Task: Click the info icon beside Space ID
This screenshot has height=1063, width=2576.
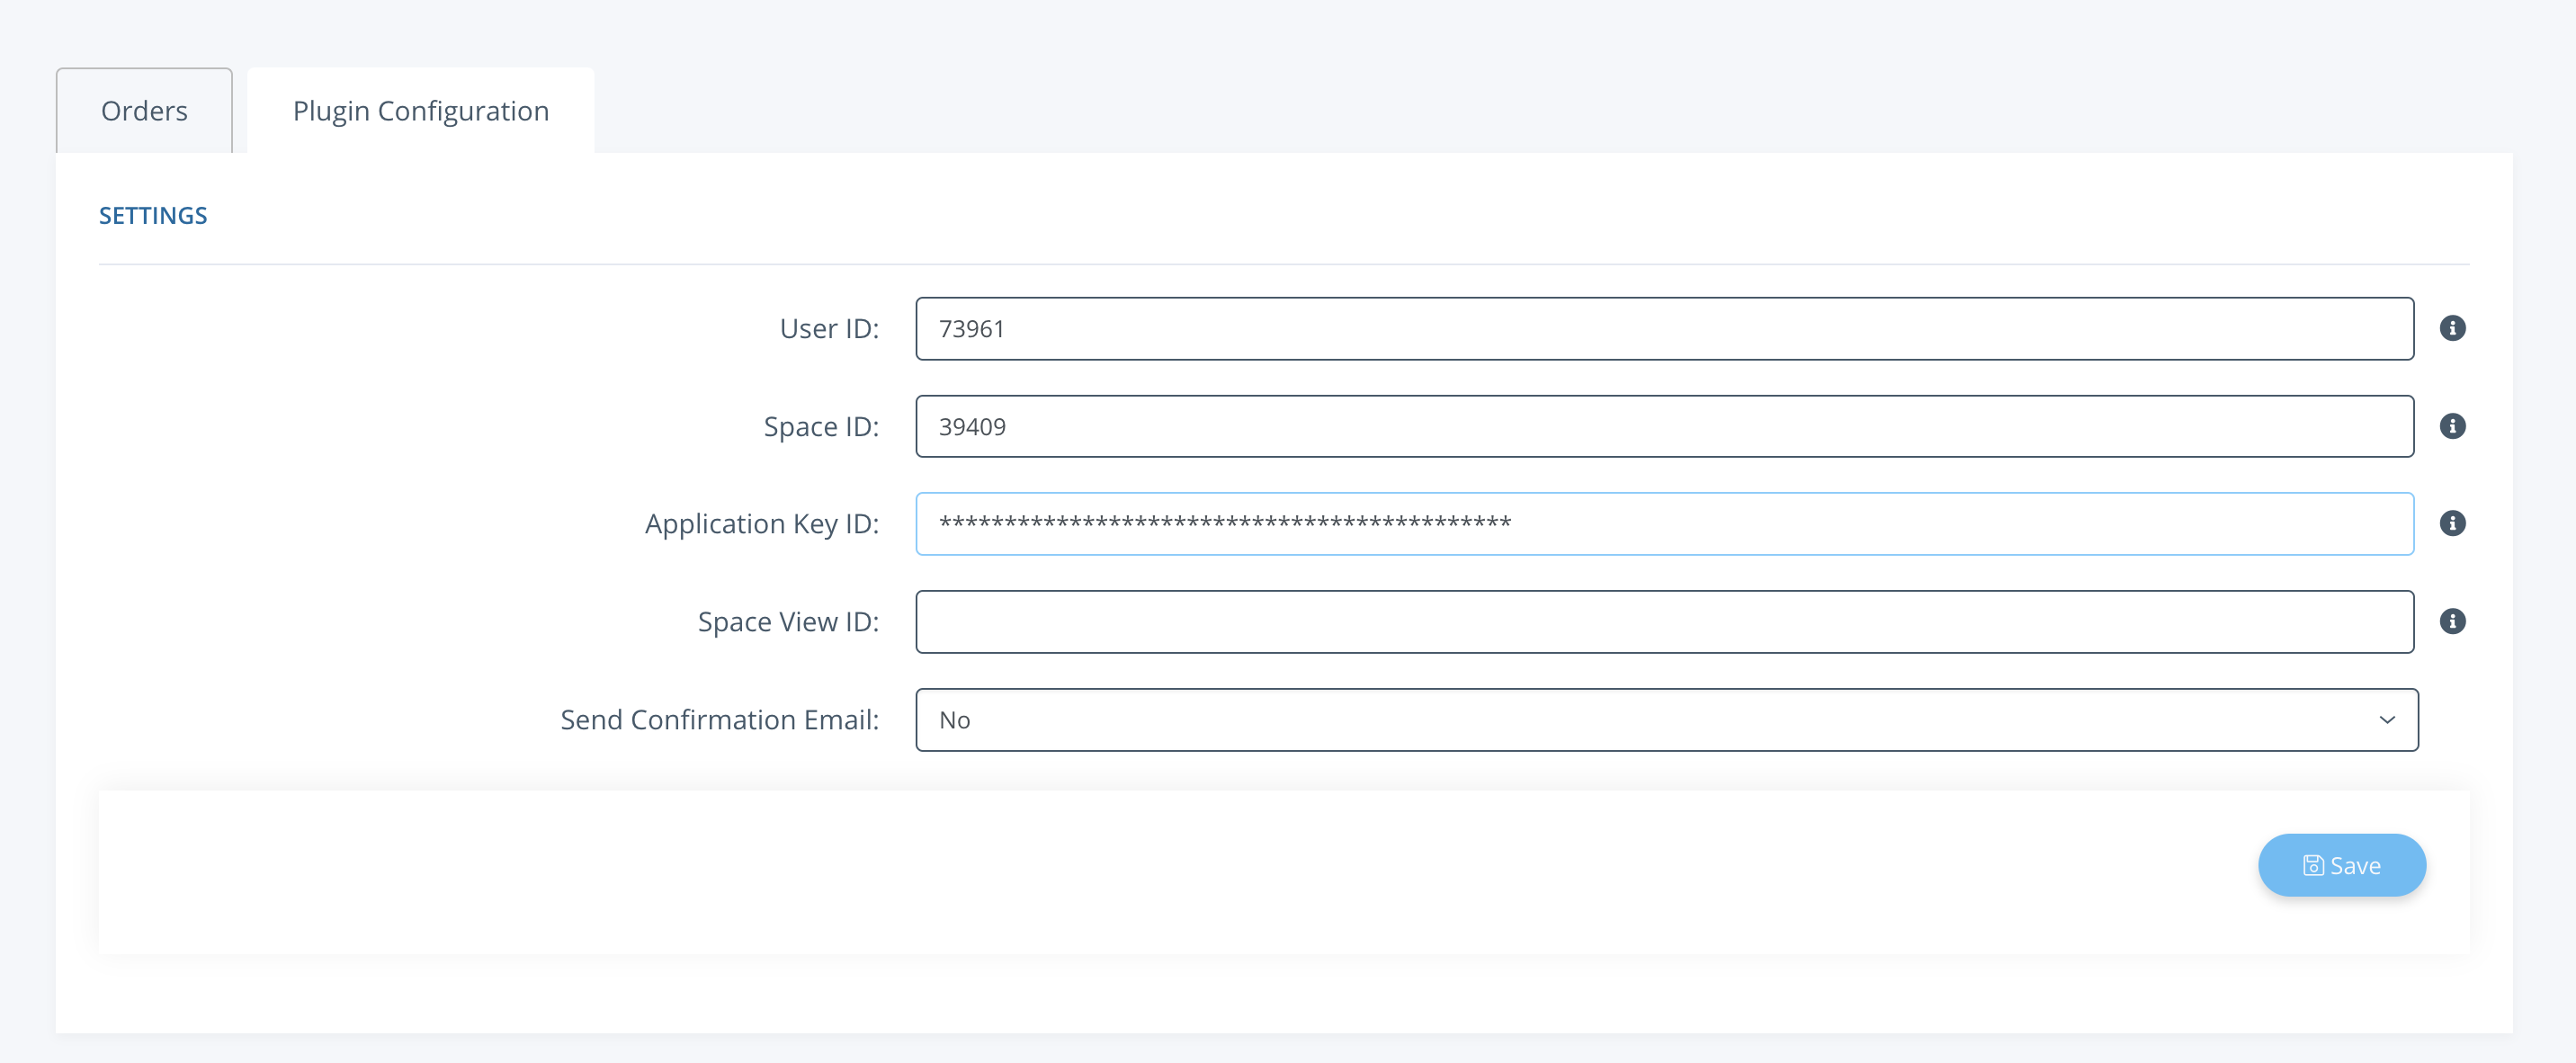Action: pos(2453,425)
